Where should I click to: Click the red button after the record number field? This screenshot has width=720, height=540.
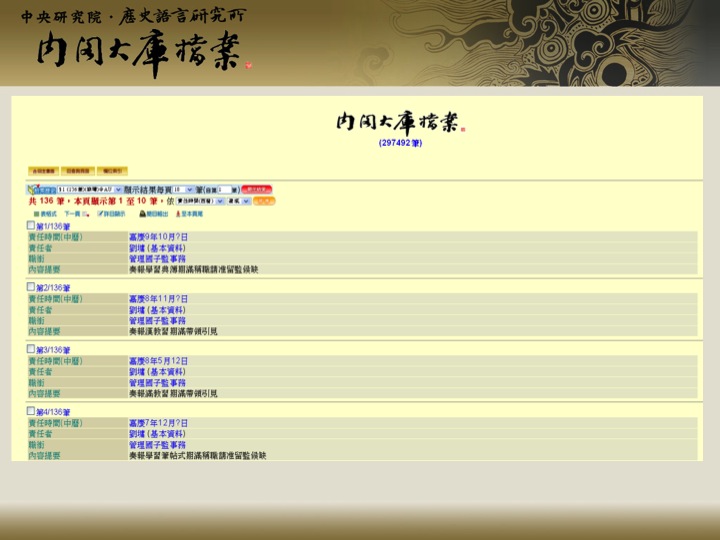pyautogui.click(x=257, y=189)
